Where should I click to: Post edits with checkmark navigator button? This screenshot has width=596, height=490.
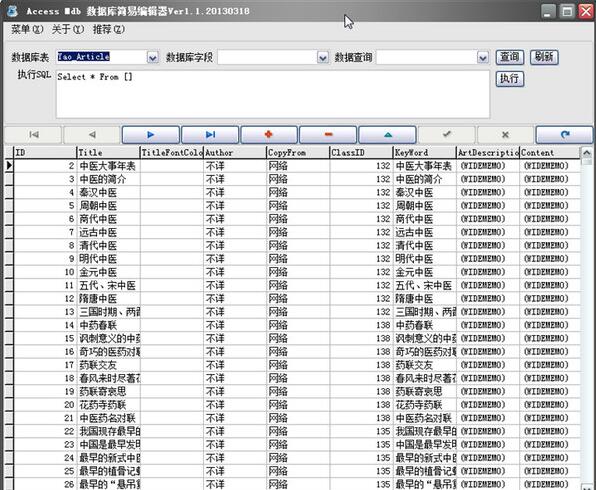click(x=447, y=135)
